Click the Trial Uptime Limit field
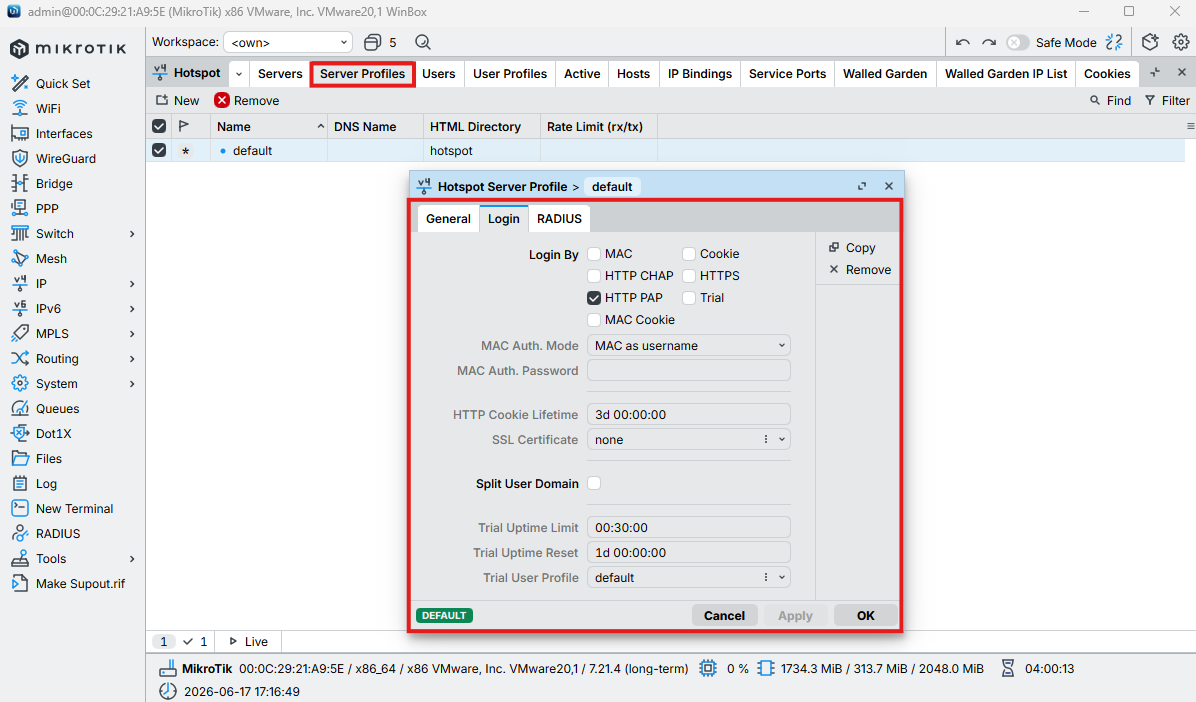 click(689, 527)
